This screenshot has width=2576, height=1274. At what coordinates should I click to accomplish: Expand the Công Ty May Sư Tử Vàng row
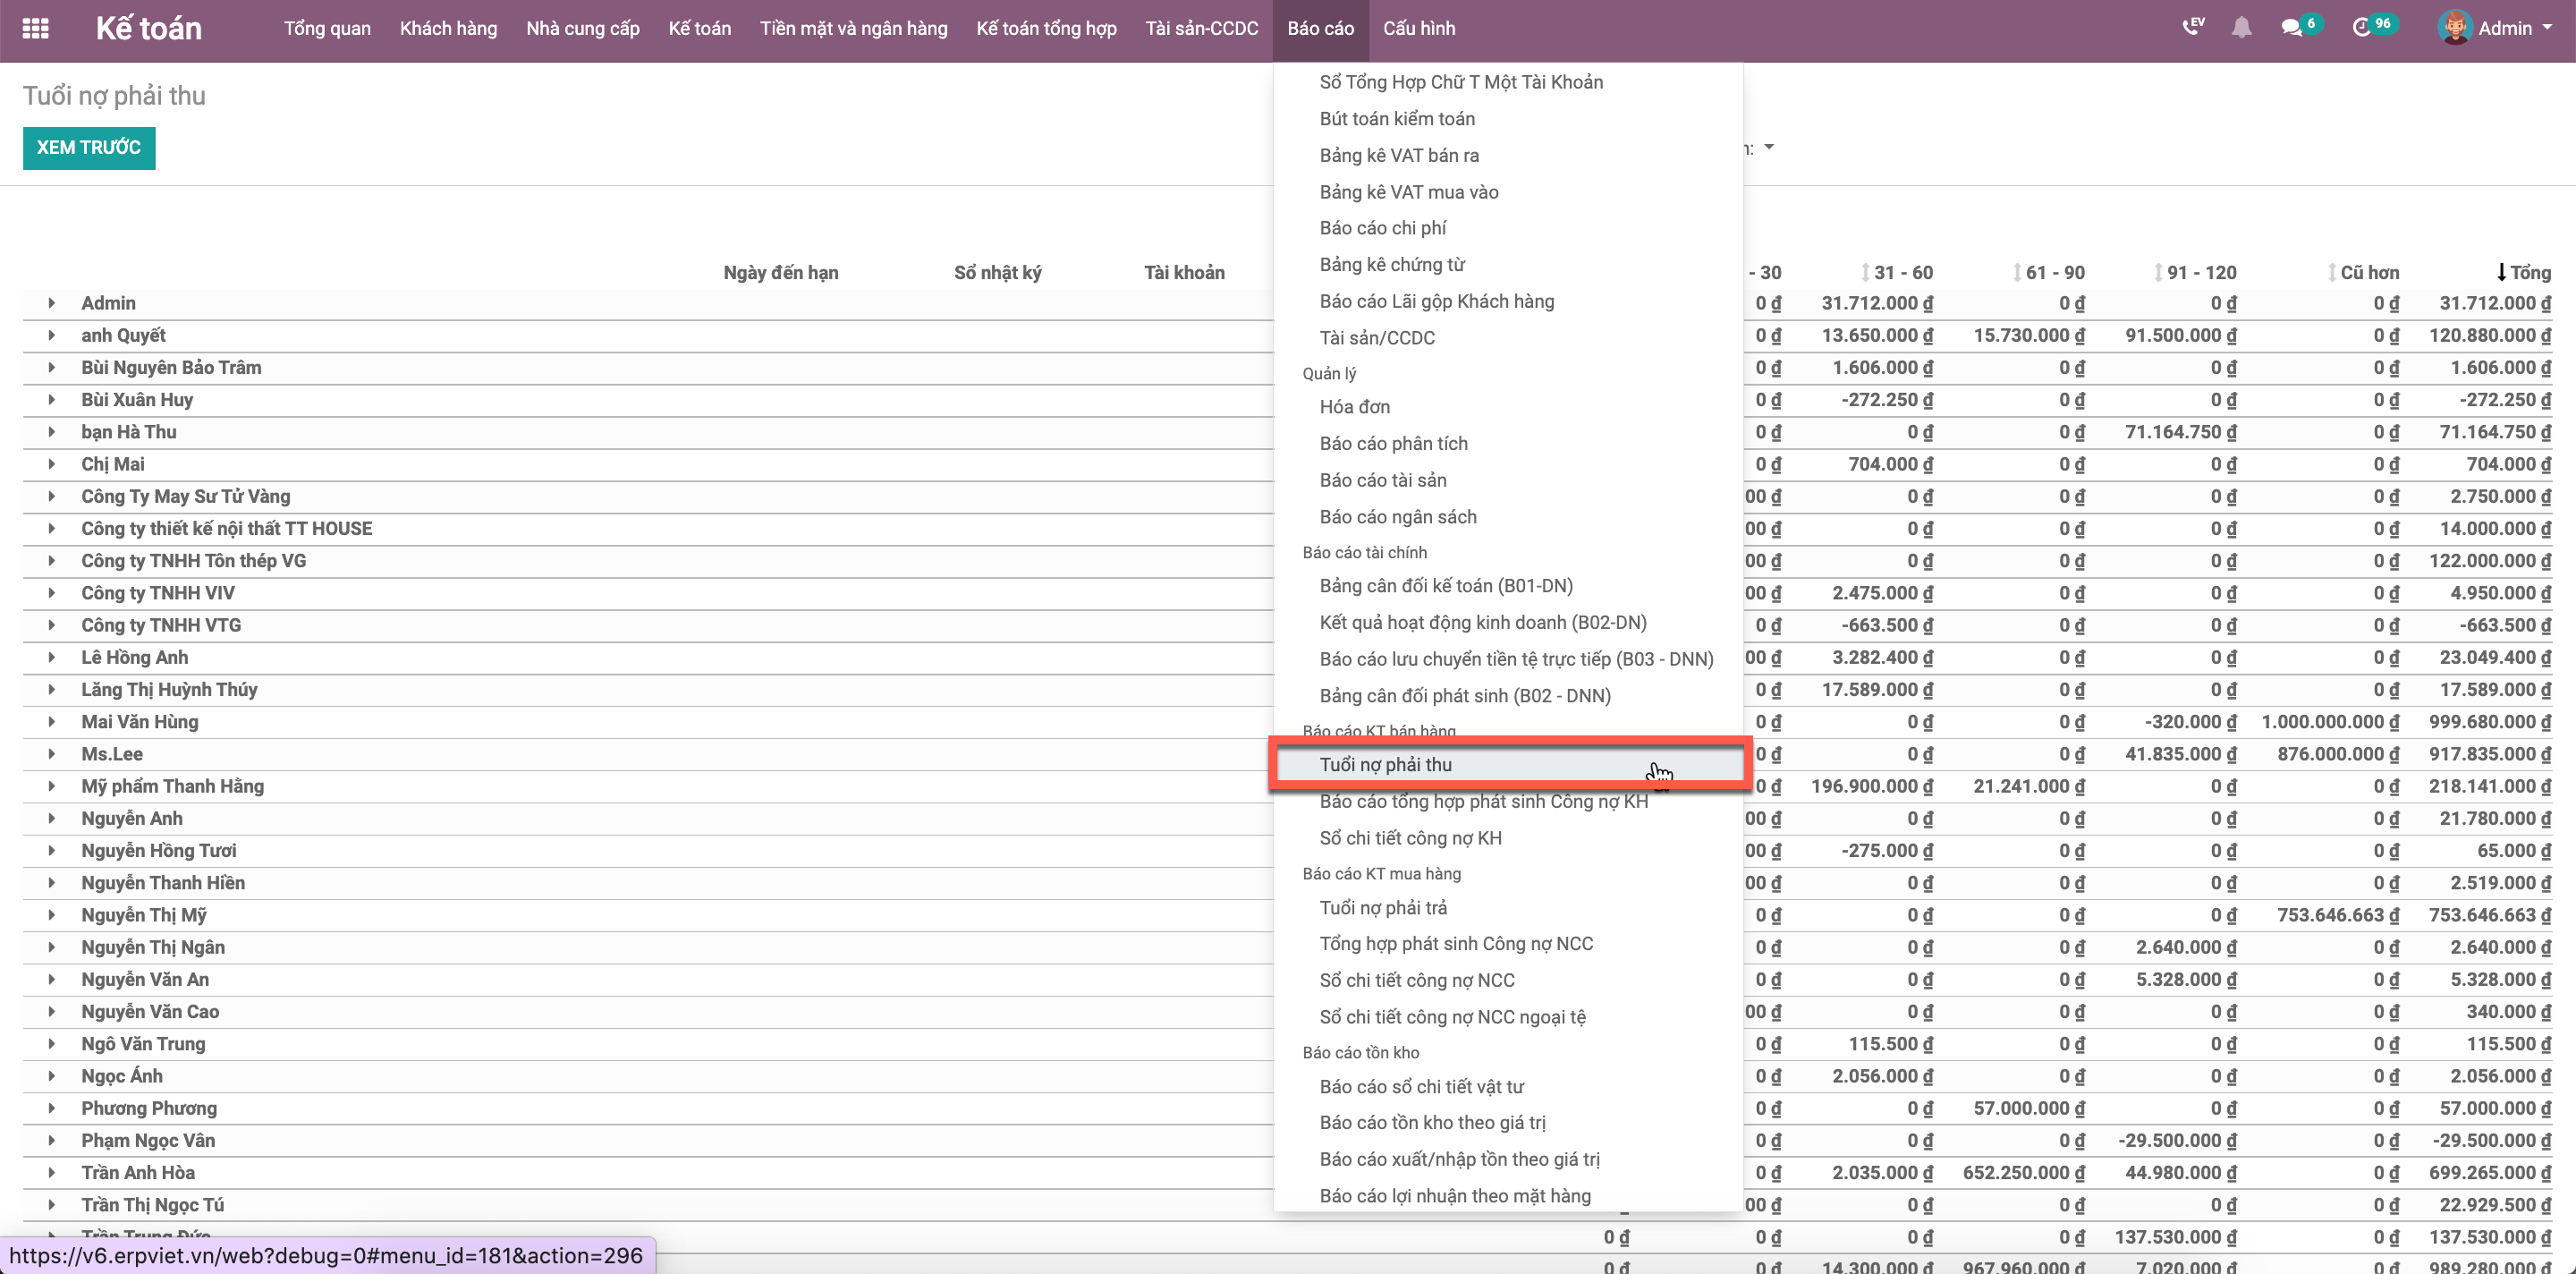[x=52, y=496]
